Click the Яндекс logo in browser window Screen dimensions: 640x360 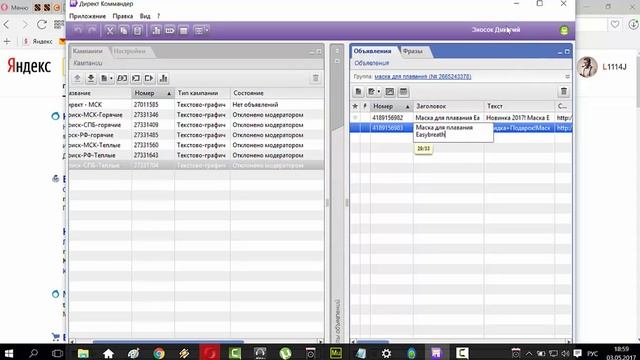(x=29, y=65)
